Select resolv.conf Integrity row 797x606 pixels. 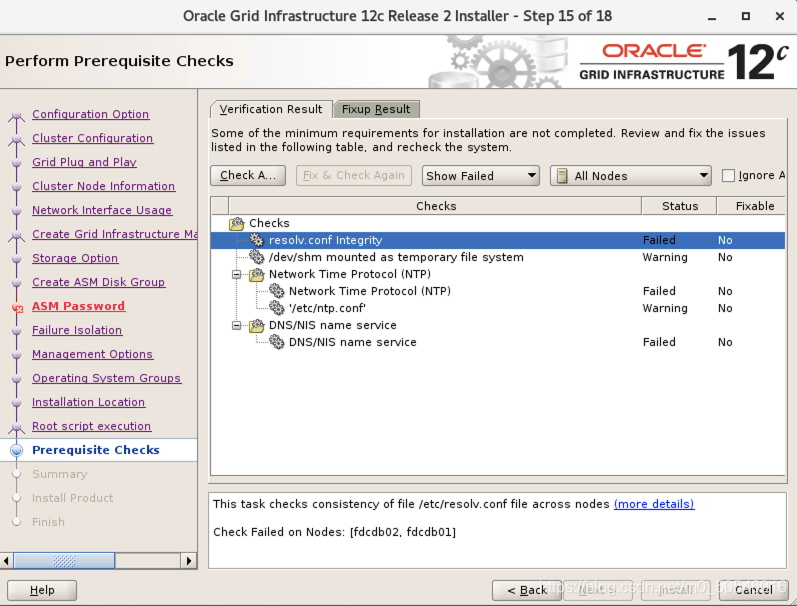pos(498,240)
